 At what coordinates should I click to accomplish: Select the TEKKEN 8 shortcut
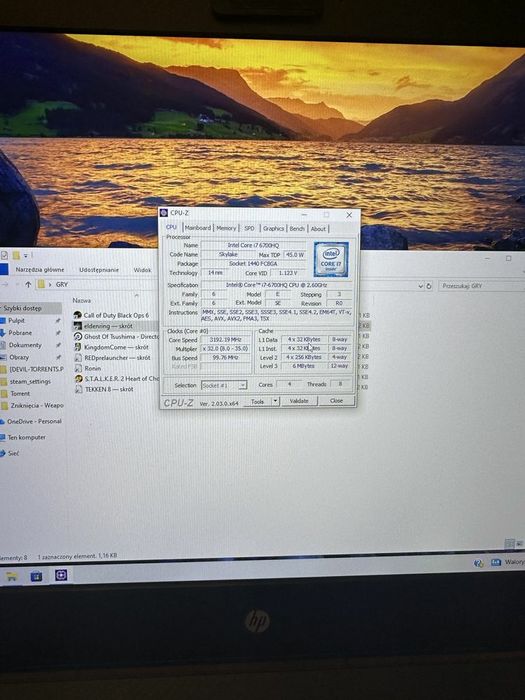pos(104,389)
